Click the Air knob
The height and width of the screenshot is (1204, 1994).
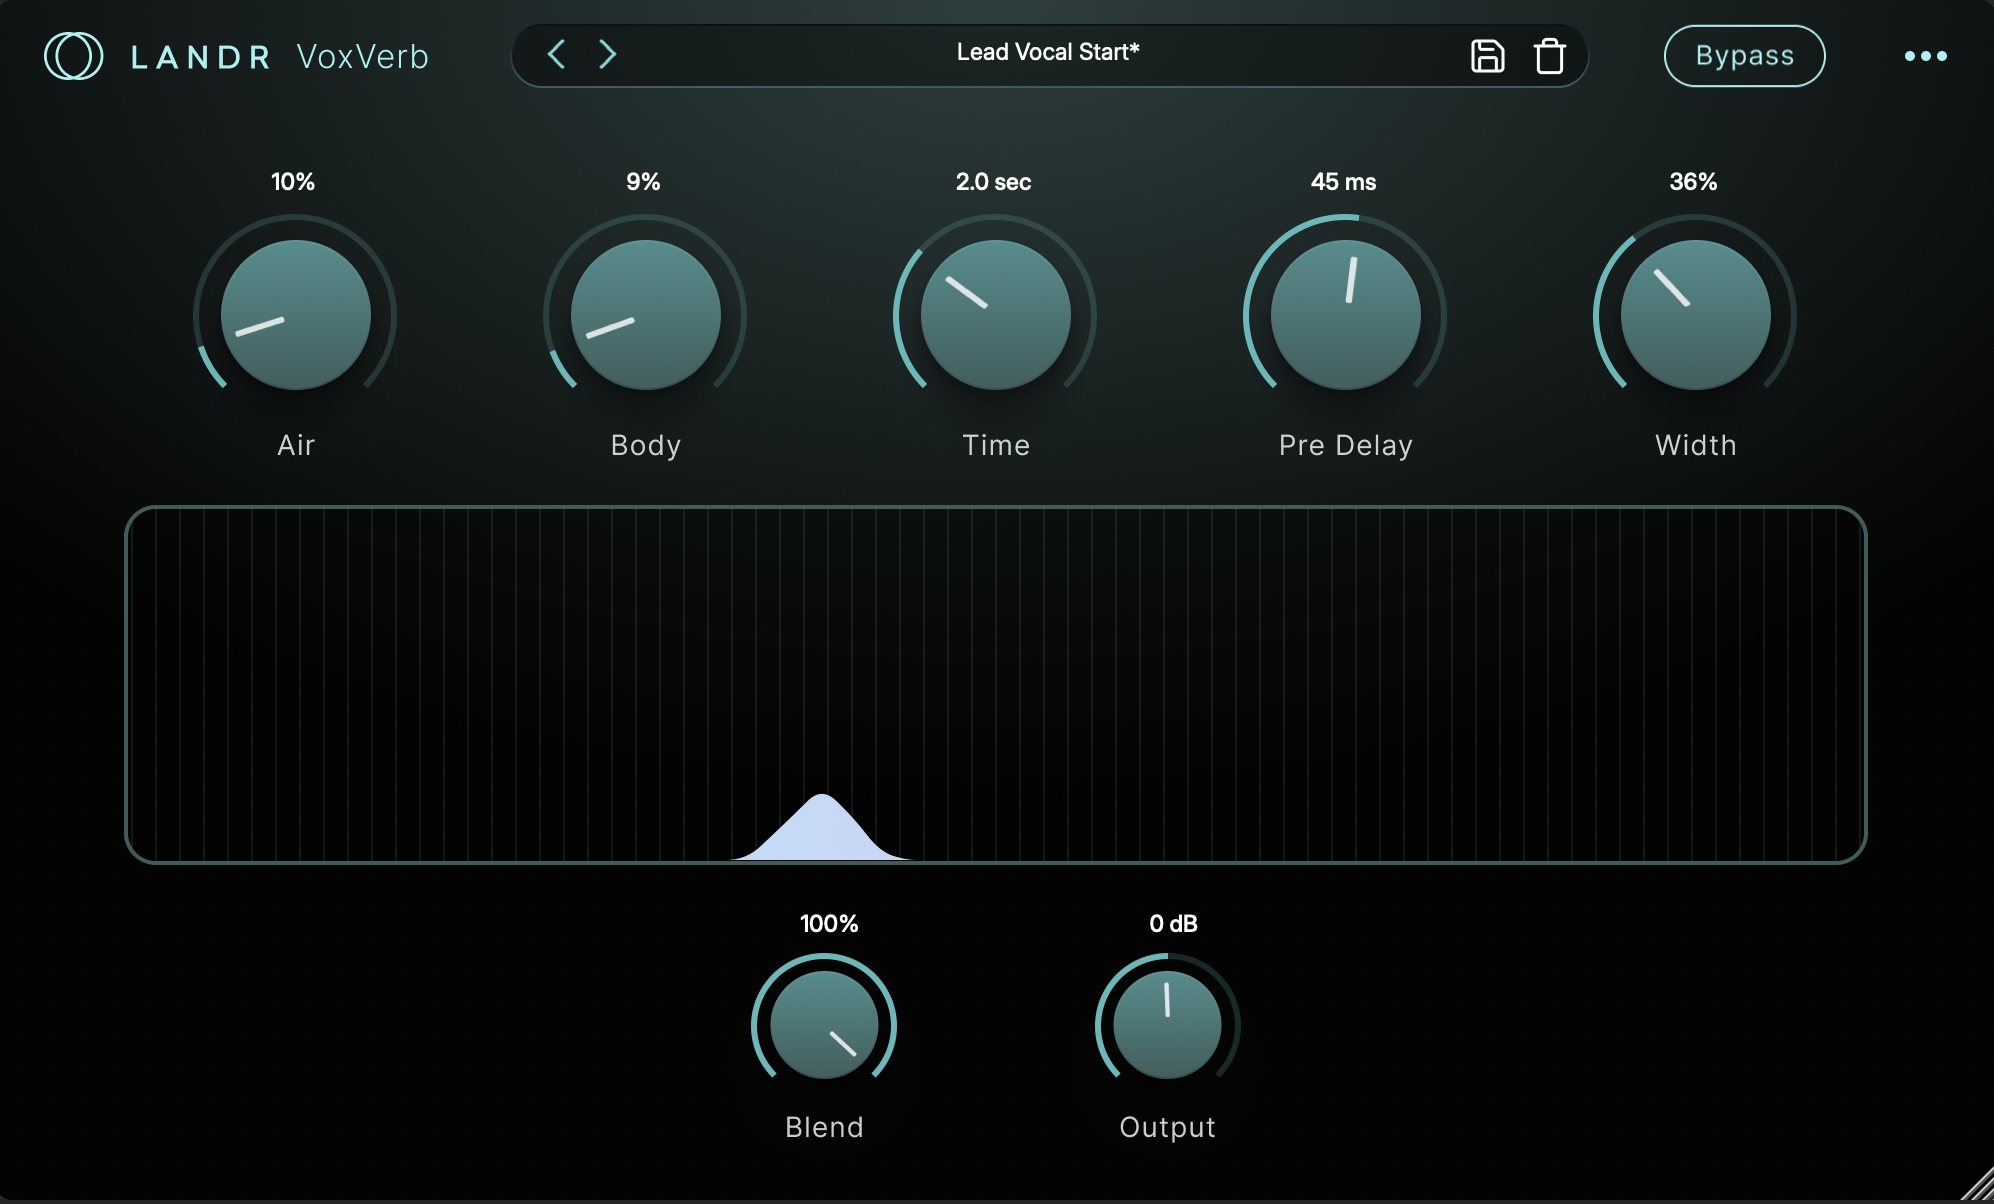(295, 315)
